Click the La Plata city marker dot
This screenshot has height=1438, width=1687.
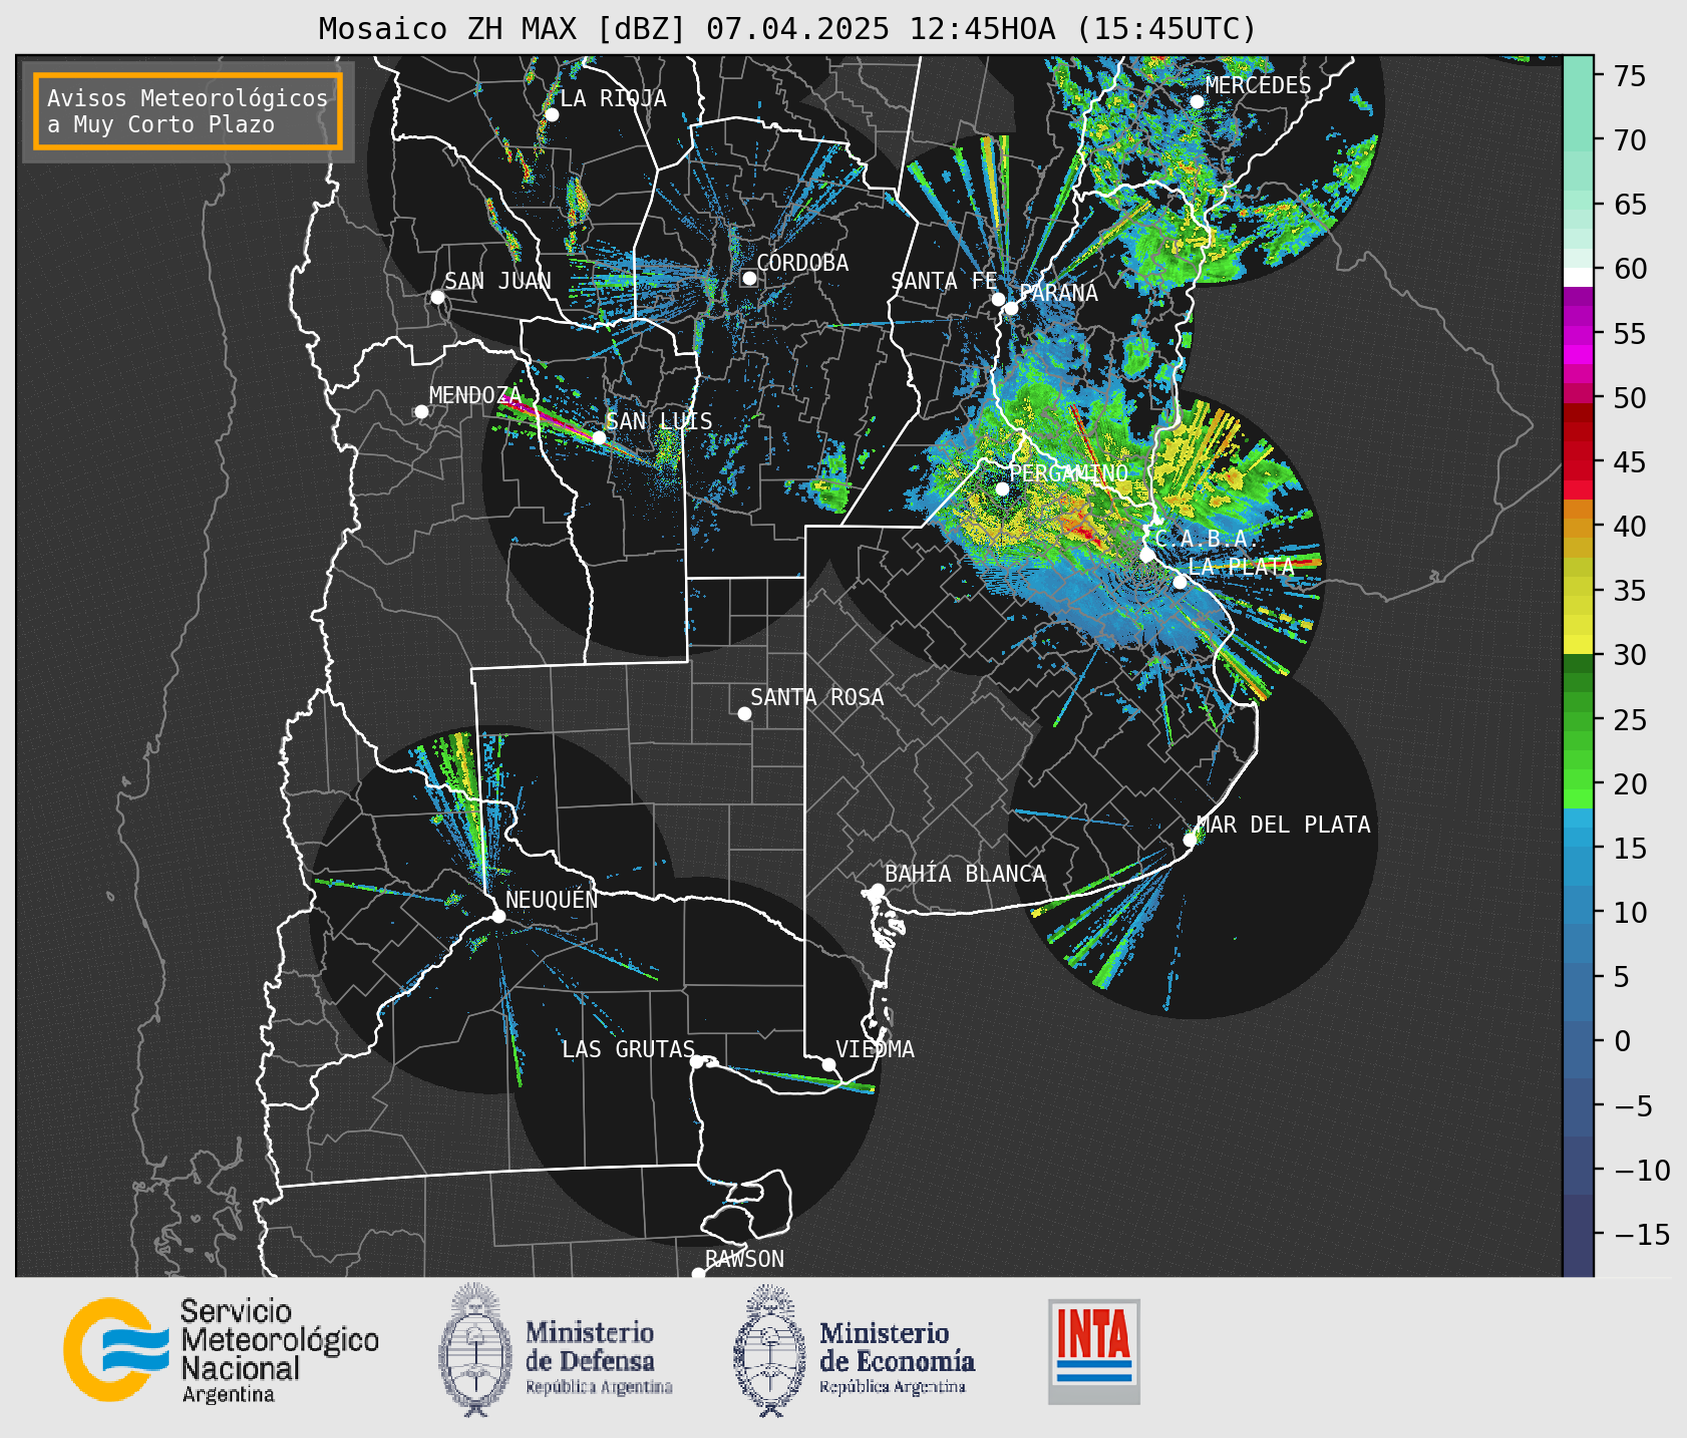1180,582
